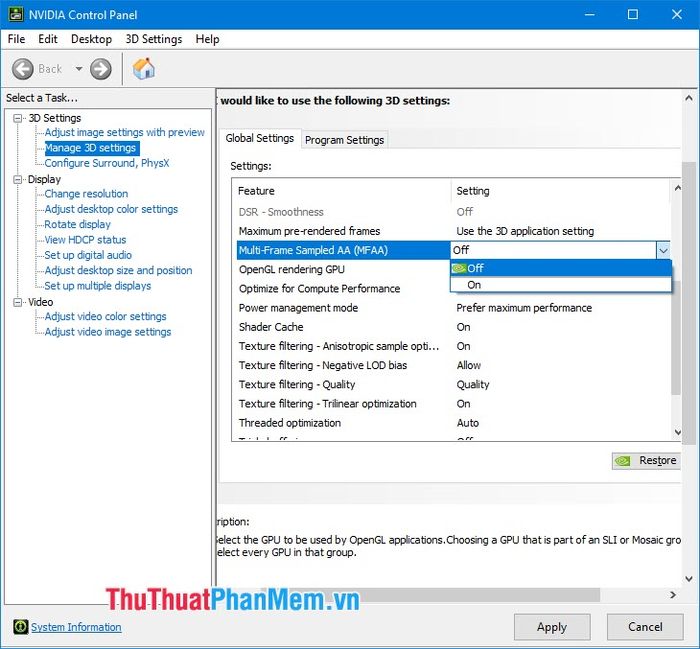This screenshot has height=649, width=700.
Task: Collapse the Display tree node
Action: [18, 179]
